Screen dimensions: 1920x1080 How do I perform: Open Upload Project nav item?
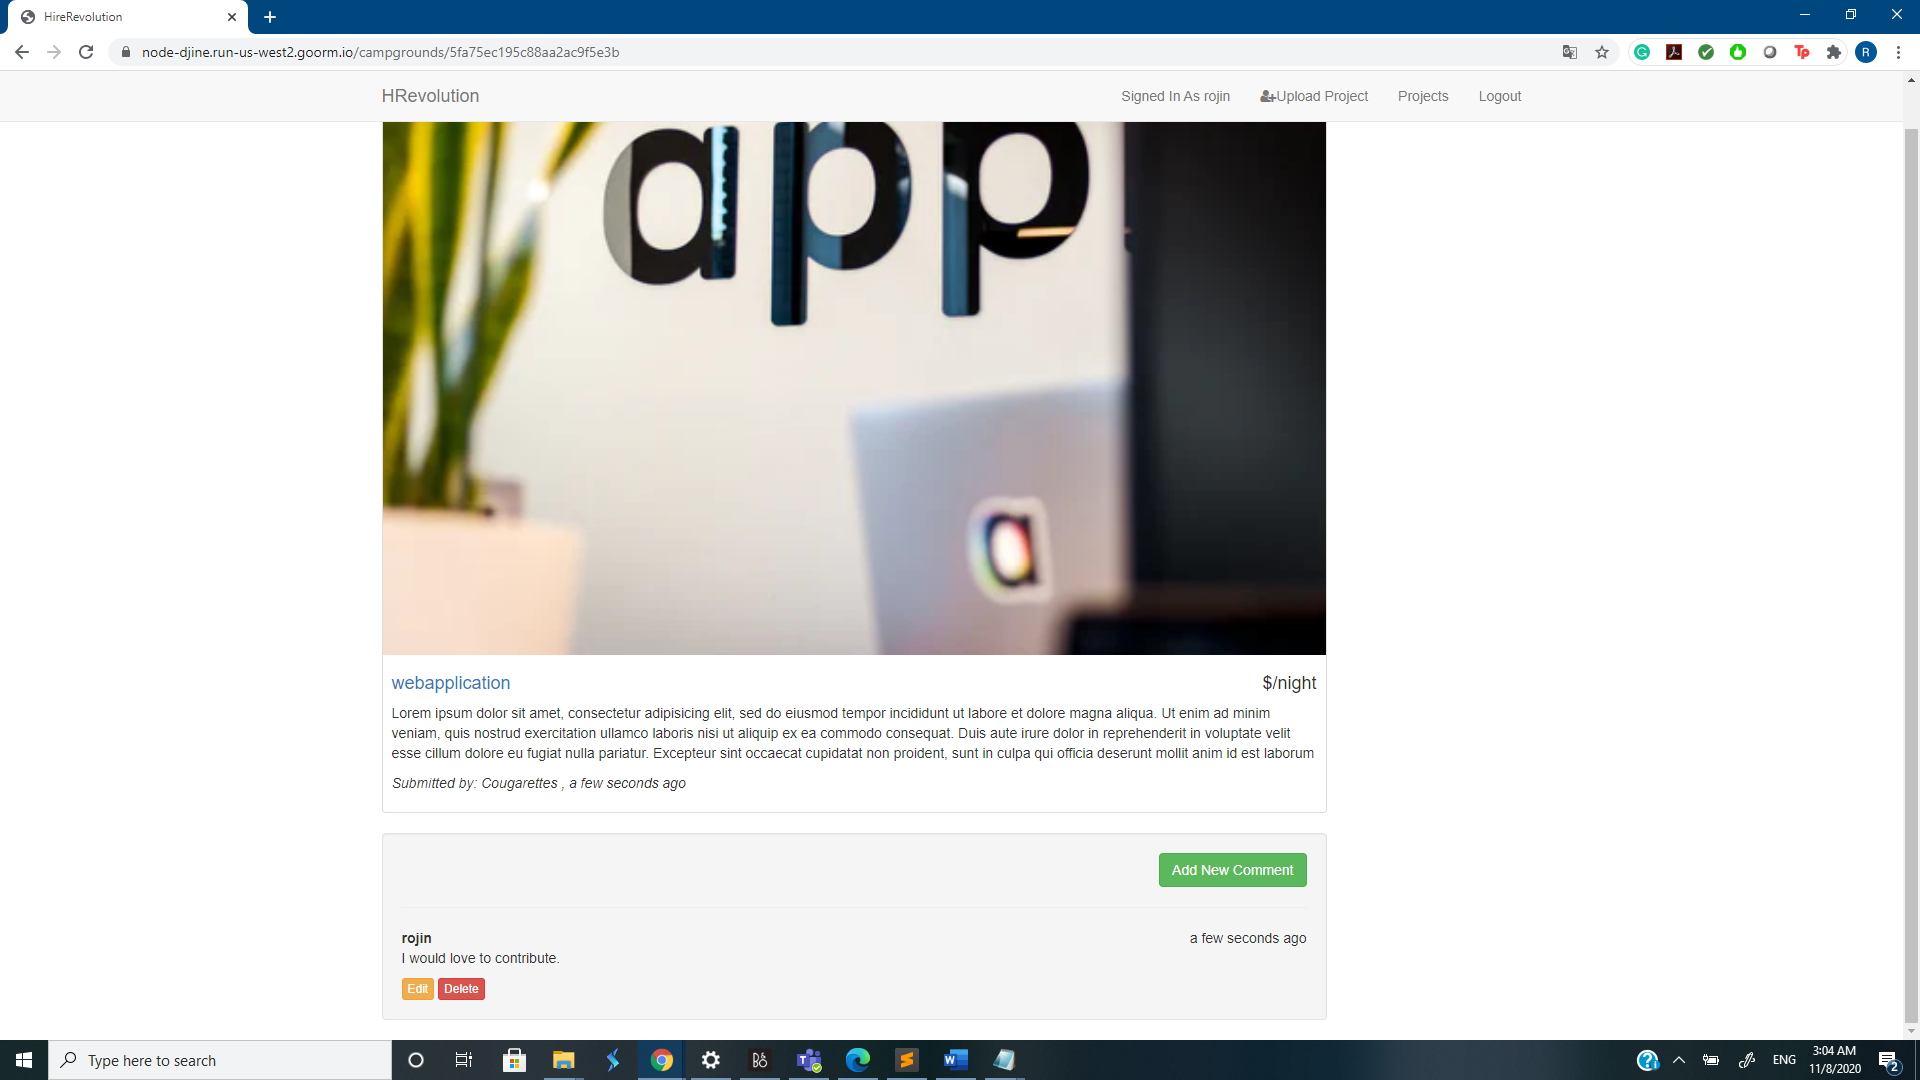(1314, 96)
